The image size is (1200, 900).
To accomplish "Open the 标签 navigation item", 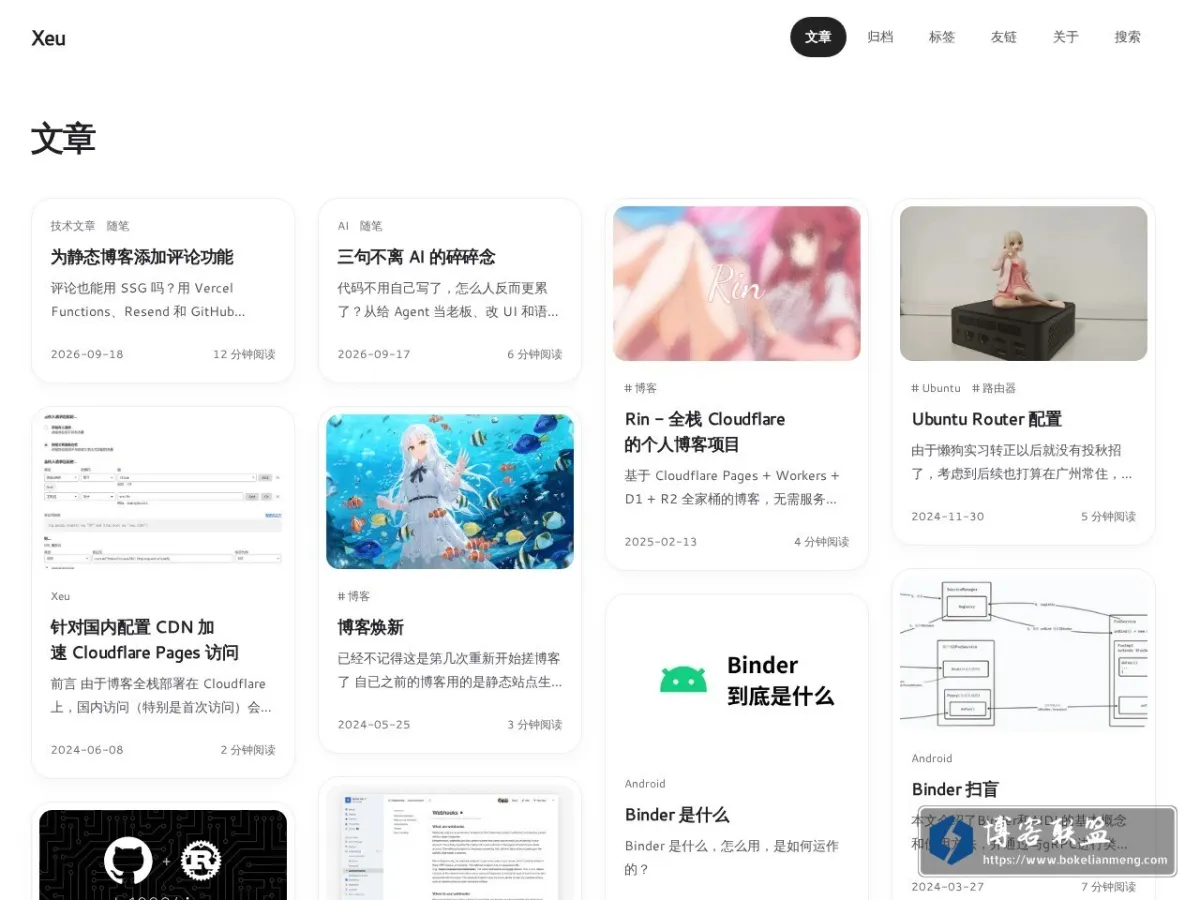I will (x=942, y=37).
